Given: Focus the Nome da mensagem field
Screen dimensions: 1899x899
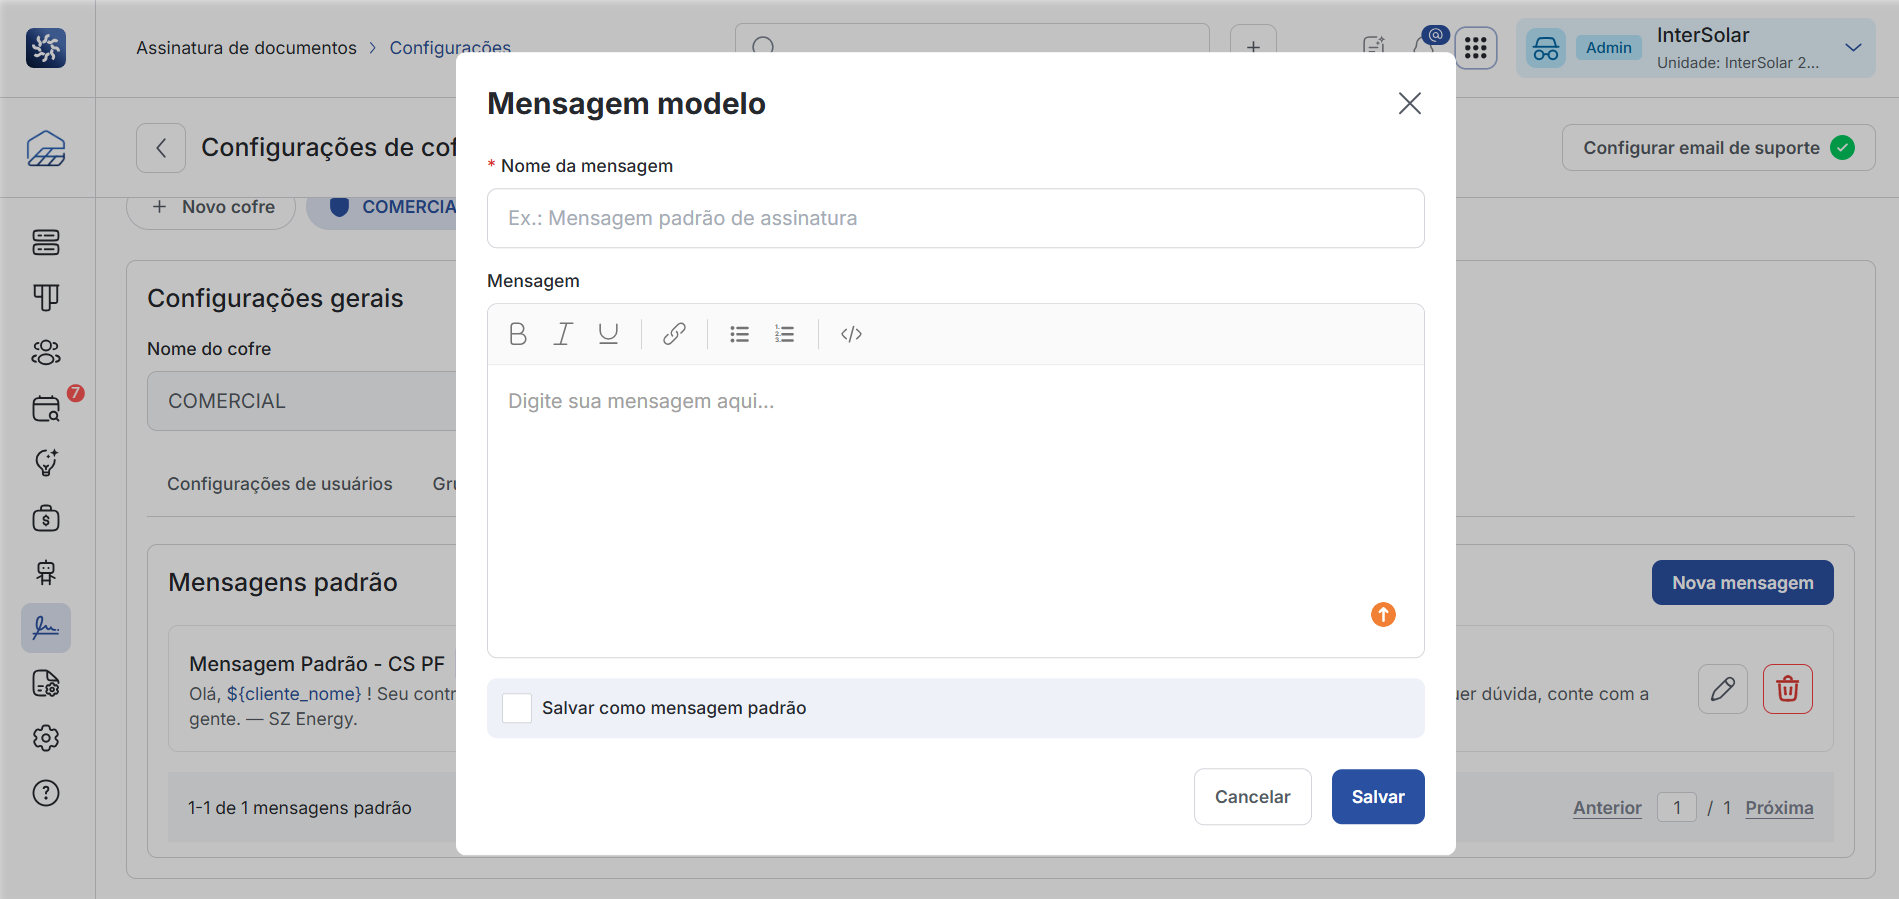Looking at the screenshot, I should tap(955, 218).
